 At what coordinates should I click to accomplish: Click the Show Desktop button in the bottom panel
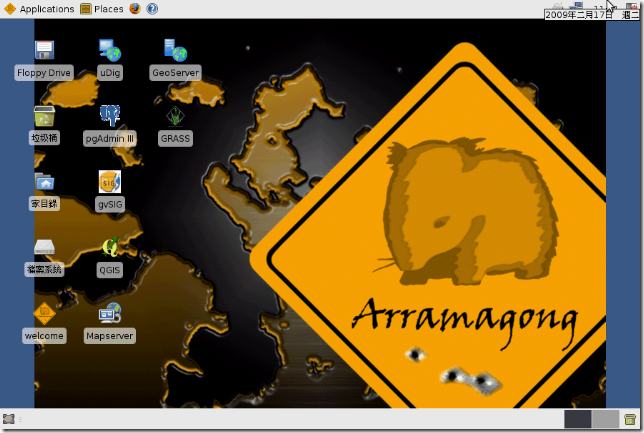9,419
